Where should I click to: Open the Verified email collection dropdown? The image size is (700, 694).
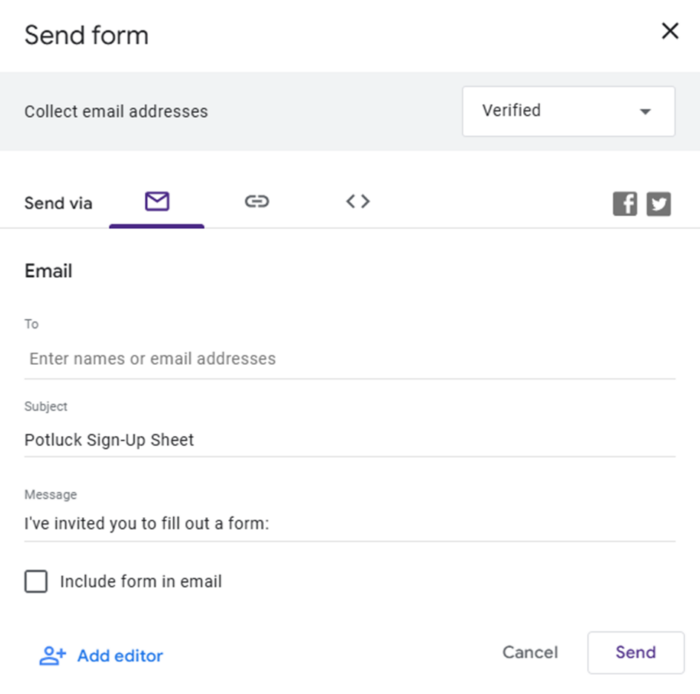[x=567, y=111]
